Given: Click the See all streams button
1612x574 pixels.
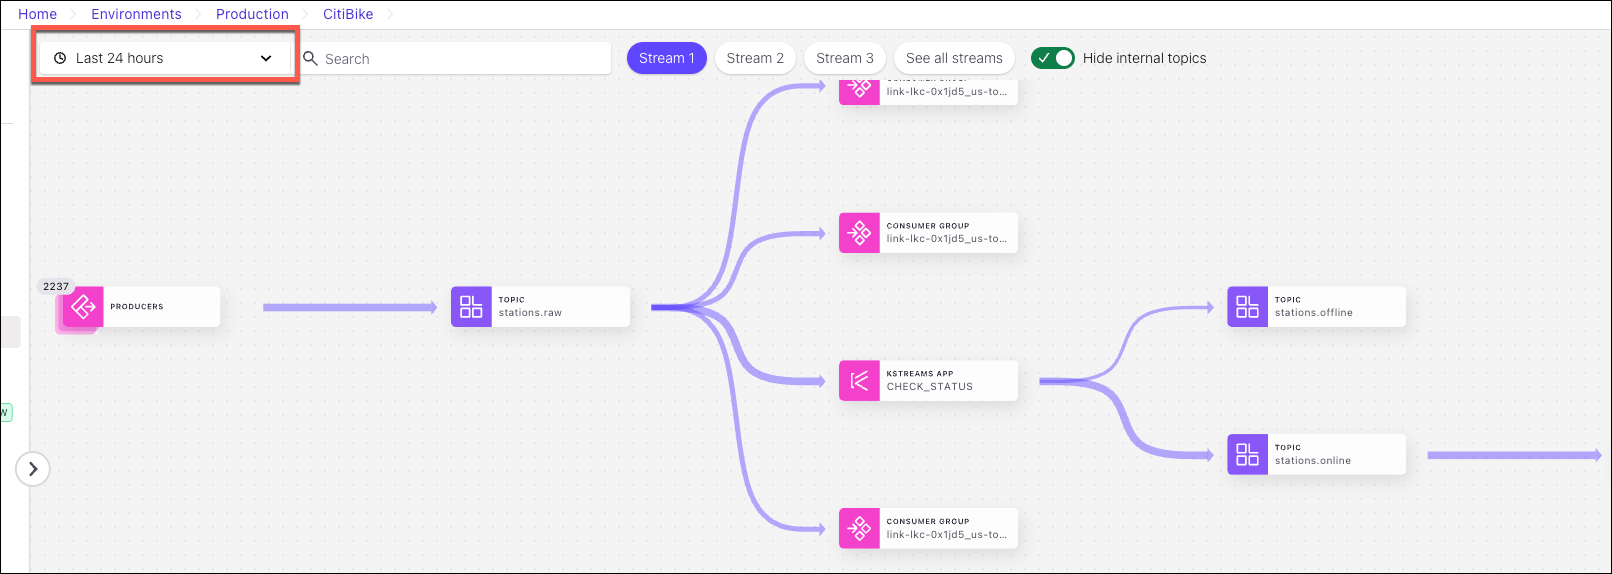Looking at the screenshot, I should pyautogui.click(x=954, y=58).
